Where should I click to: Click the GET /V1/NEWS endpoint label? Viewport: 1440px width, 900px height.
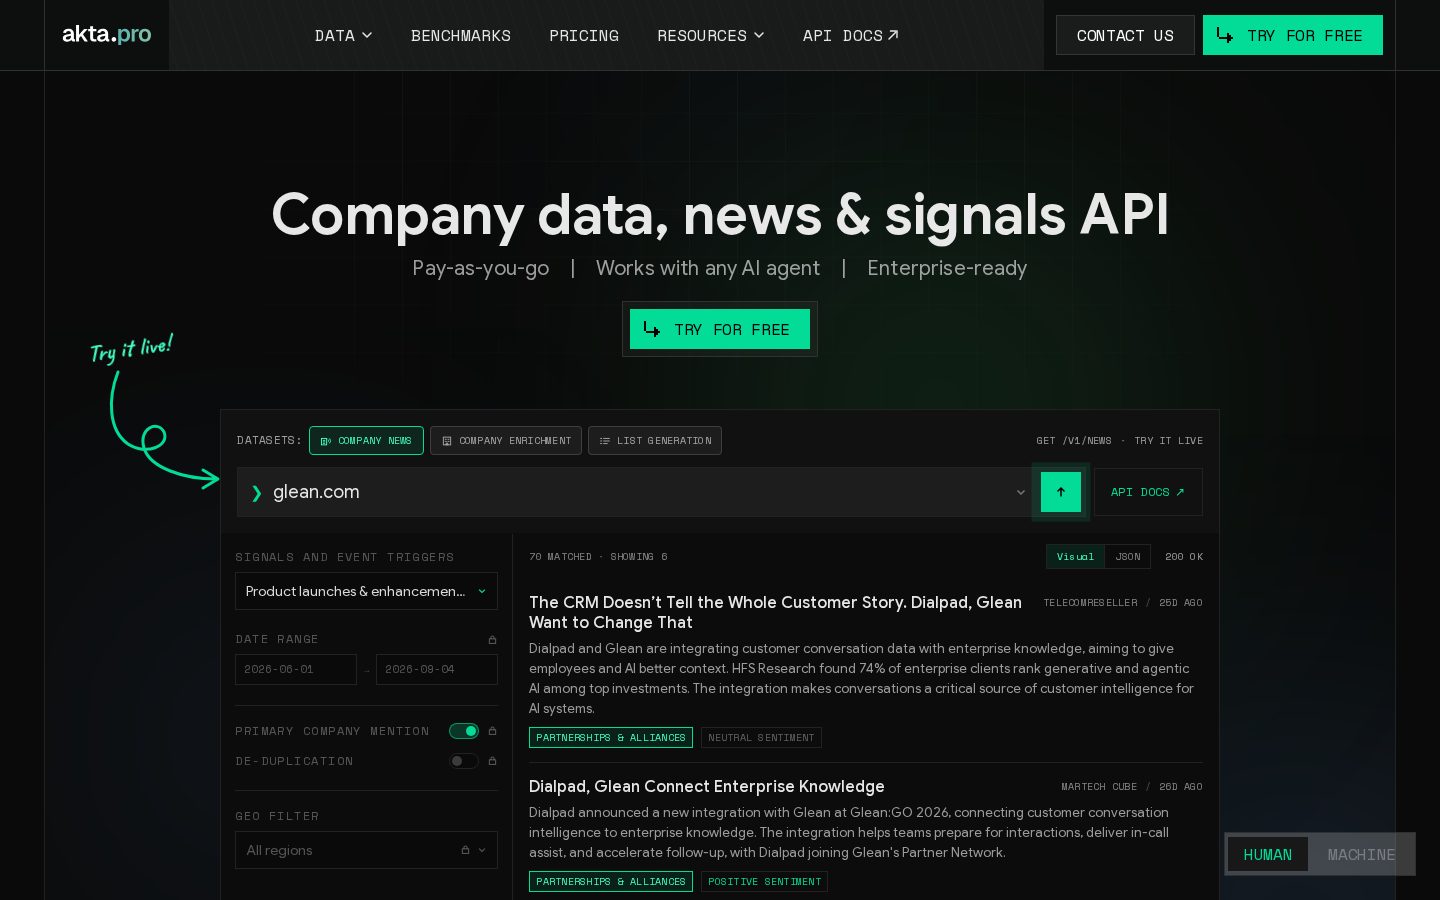(1074, 440)
